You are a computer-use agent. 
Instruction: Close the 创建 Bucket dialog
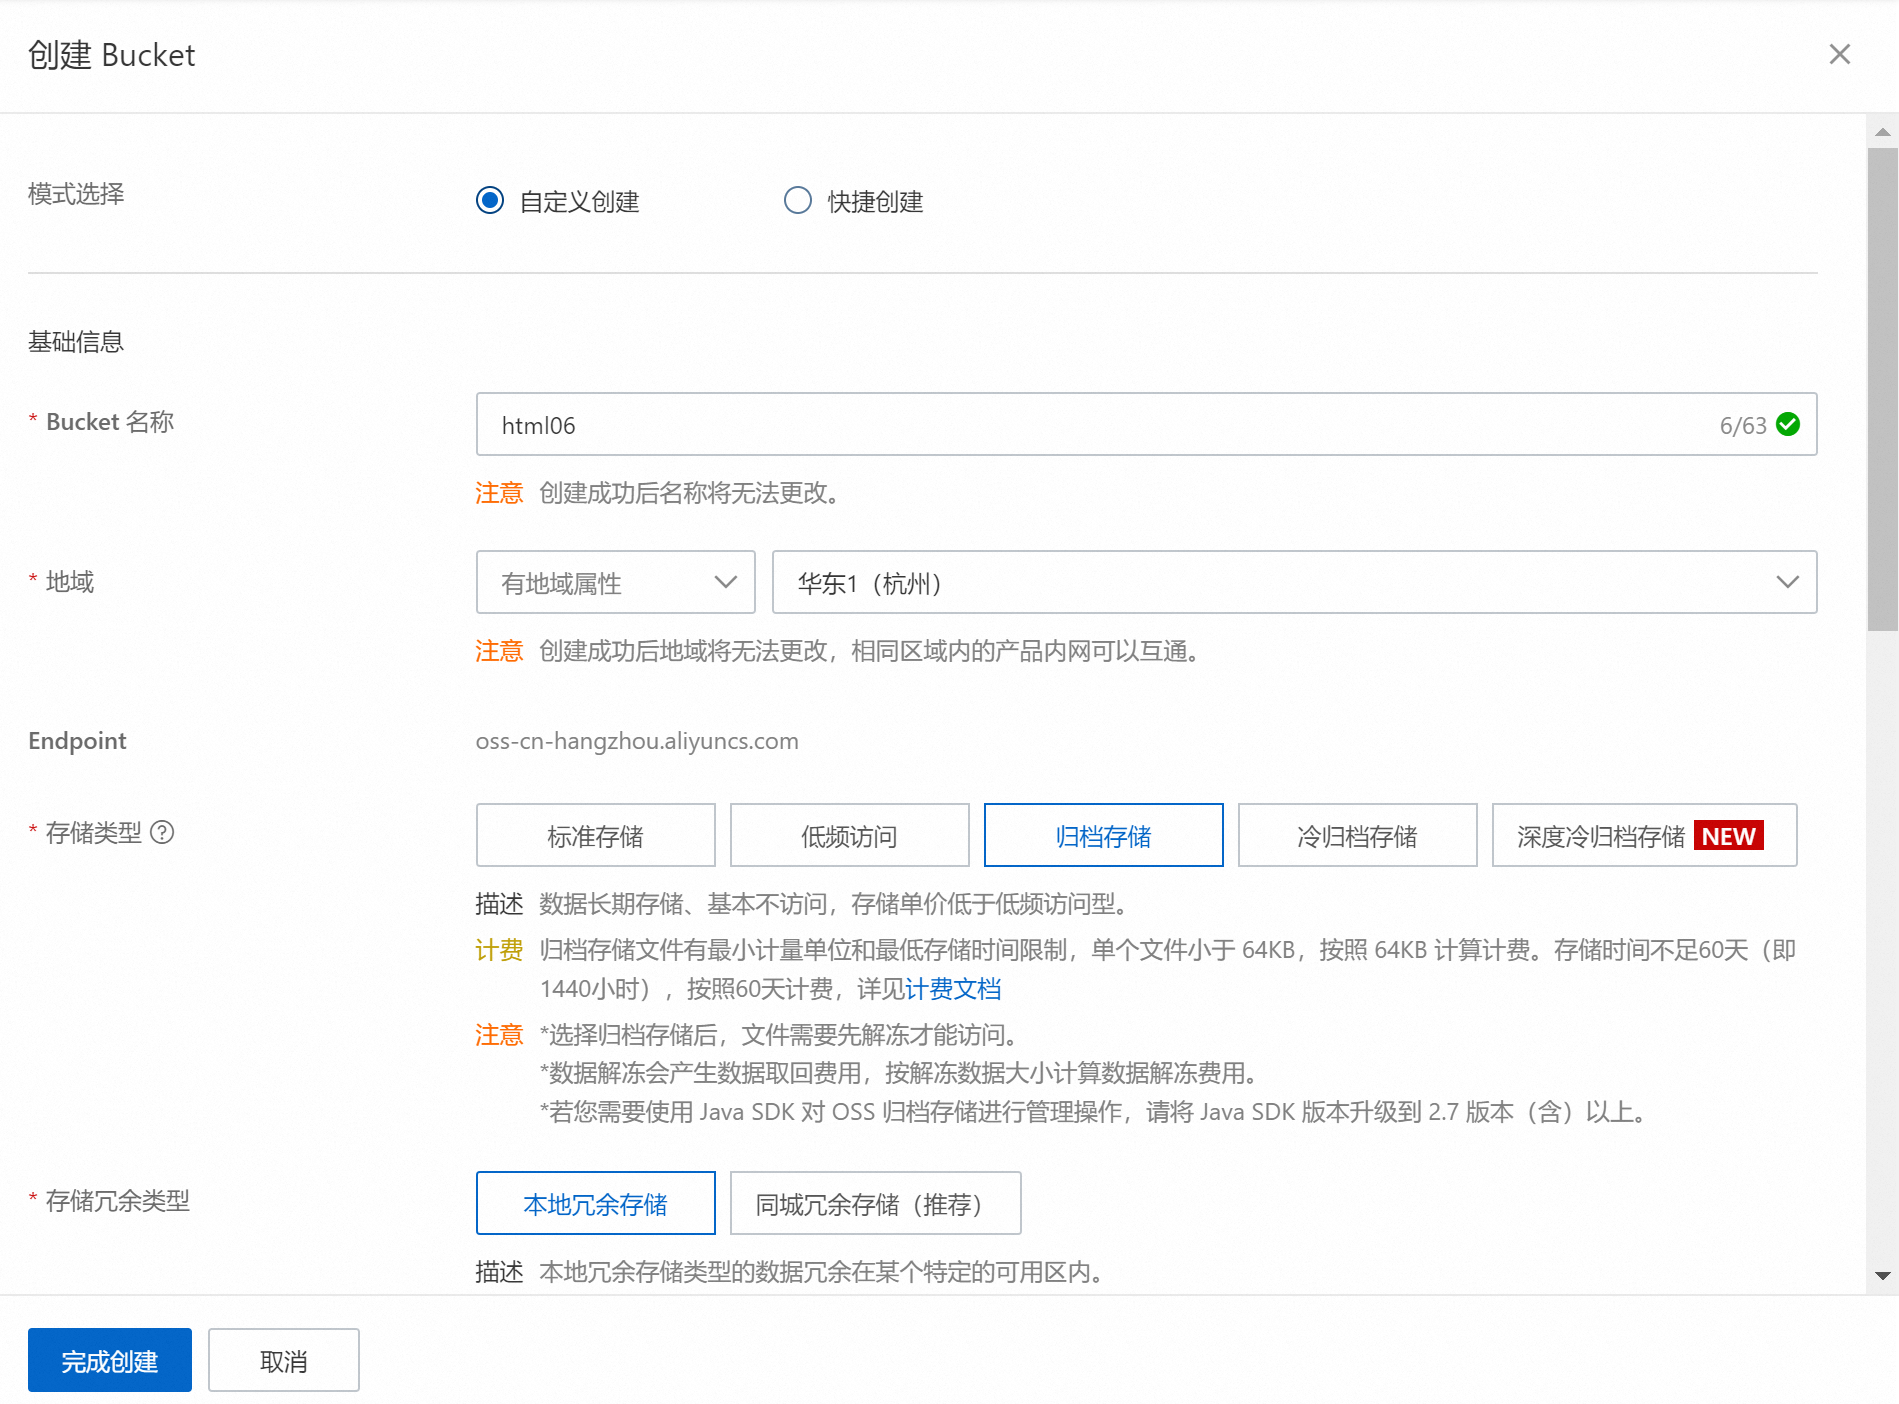(1839, 54)
